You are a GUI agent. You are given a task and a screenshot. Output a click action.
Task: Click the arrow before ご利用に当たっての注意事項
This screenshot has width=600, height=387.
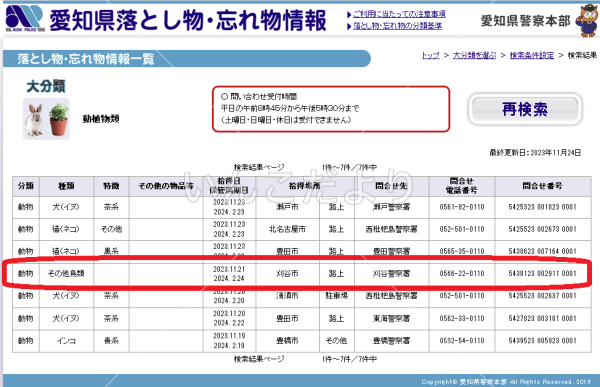coord(349,15)
